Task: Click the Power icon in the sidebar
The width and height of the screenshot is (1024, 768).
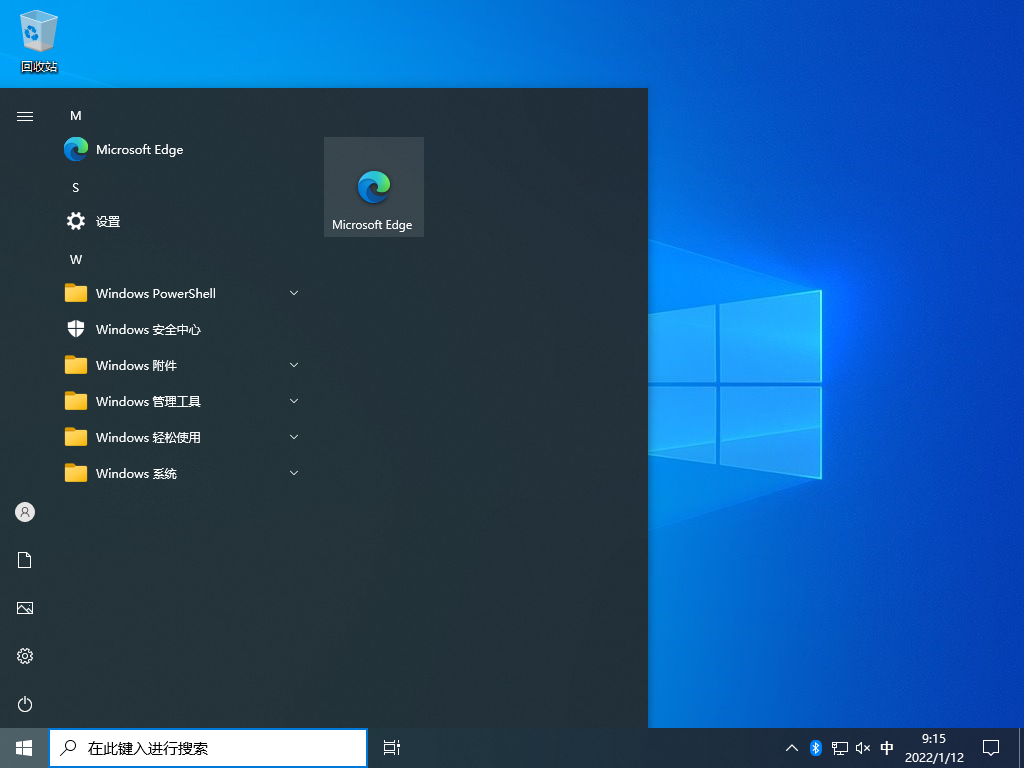Action: [24, 704]
